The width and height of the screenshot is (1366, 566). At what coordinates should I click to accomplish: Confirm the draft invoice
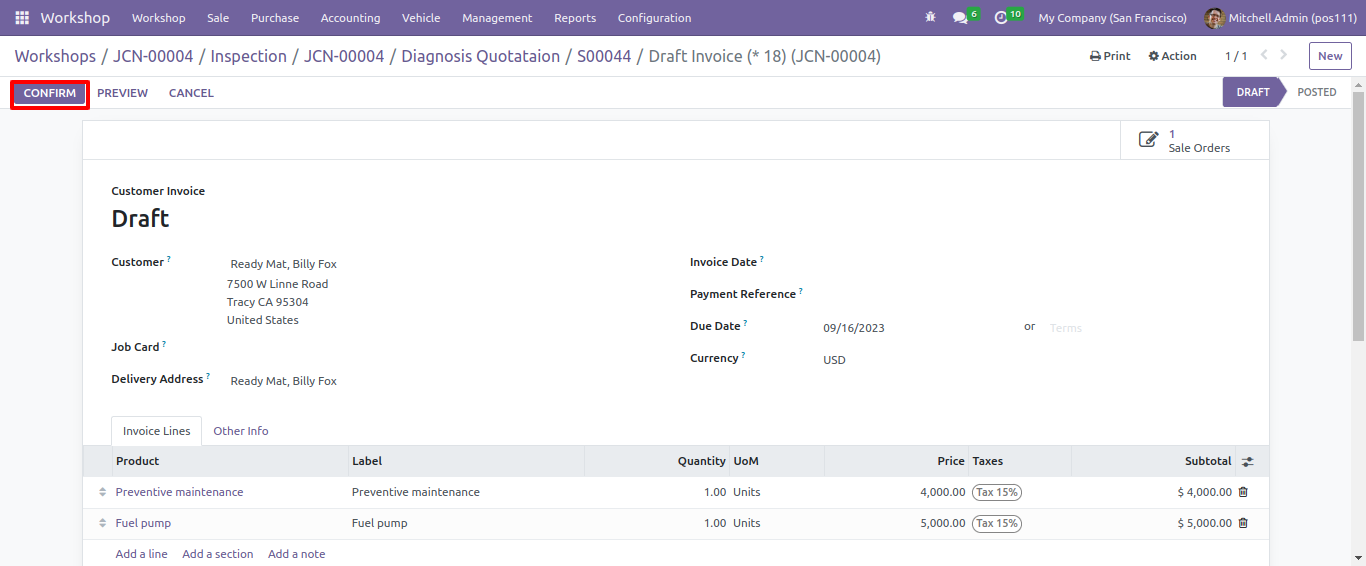pyautogui.click(x=50, y=93)
